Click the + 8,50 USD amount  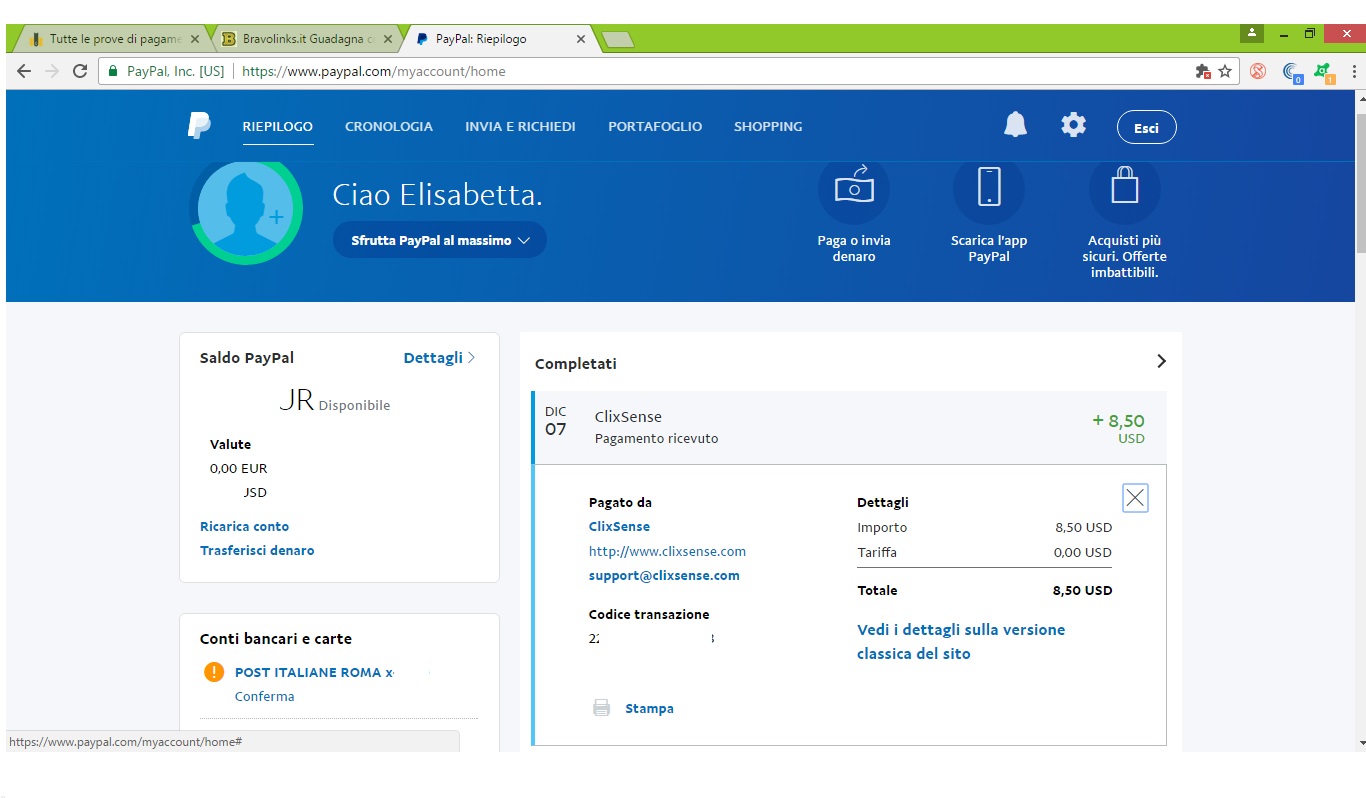[x=1119, y=427]
